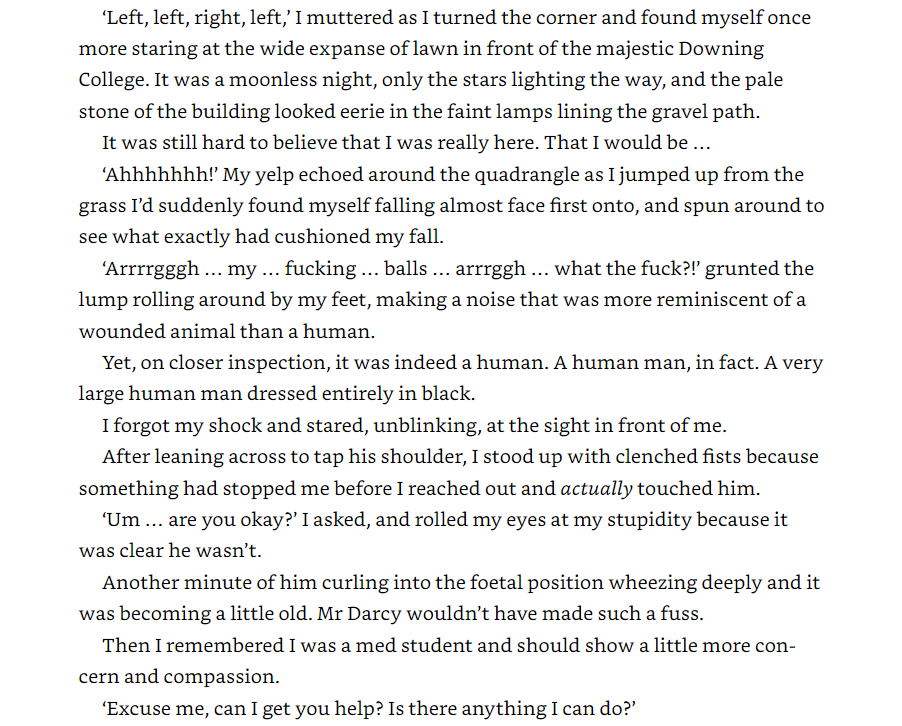This screenshot has width=902, height=726.
Task: Click the word "compassion"
Action: click(x=224, y=677)
